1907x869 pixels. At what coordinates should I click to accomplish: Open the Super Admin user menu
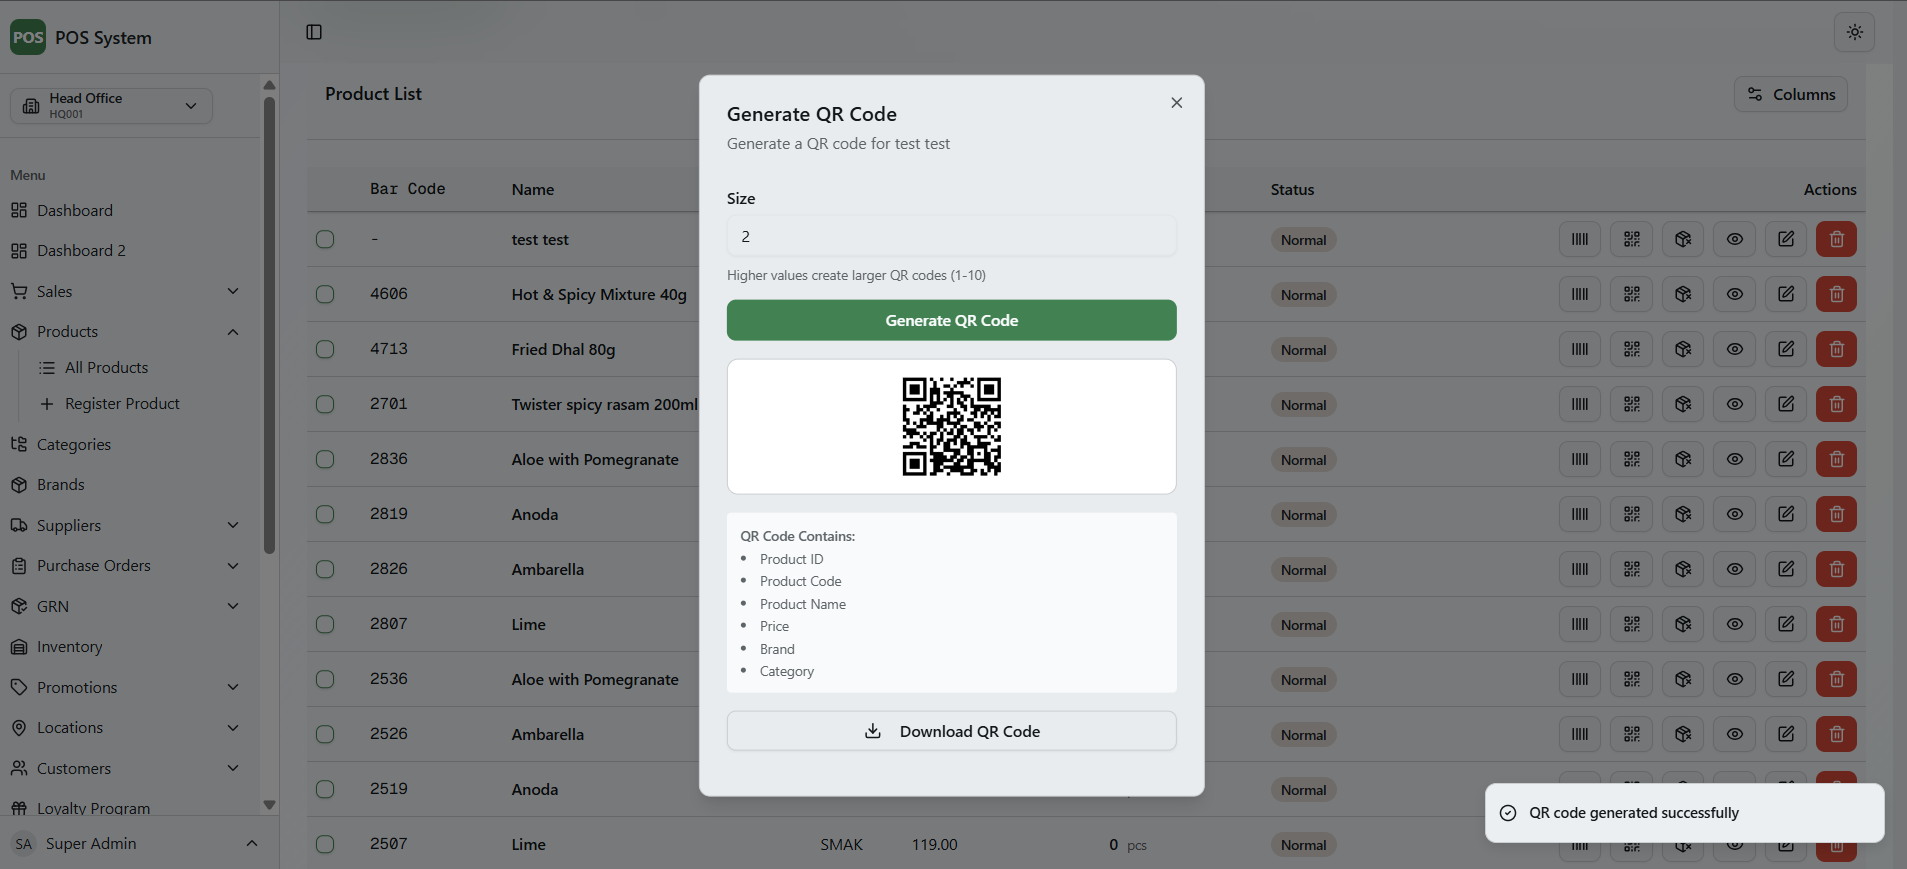pos(136,843)
